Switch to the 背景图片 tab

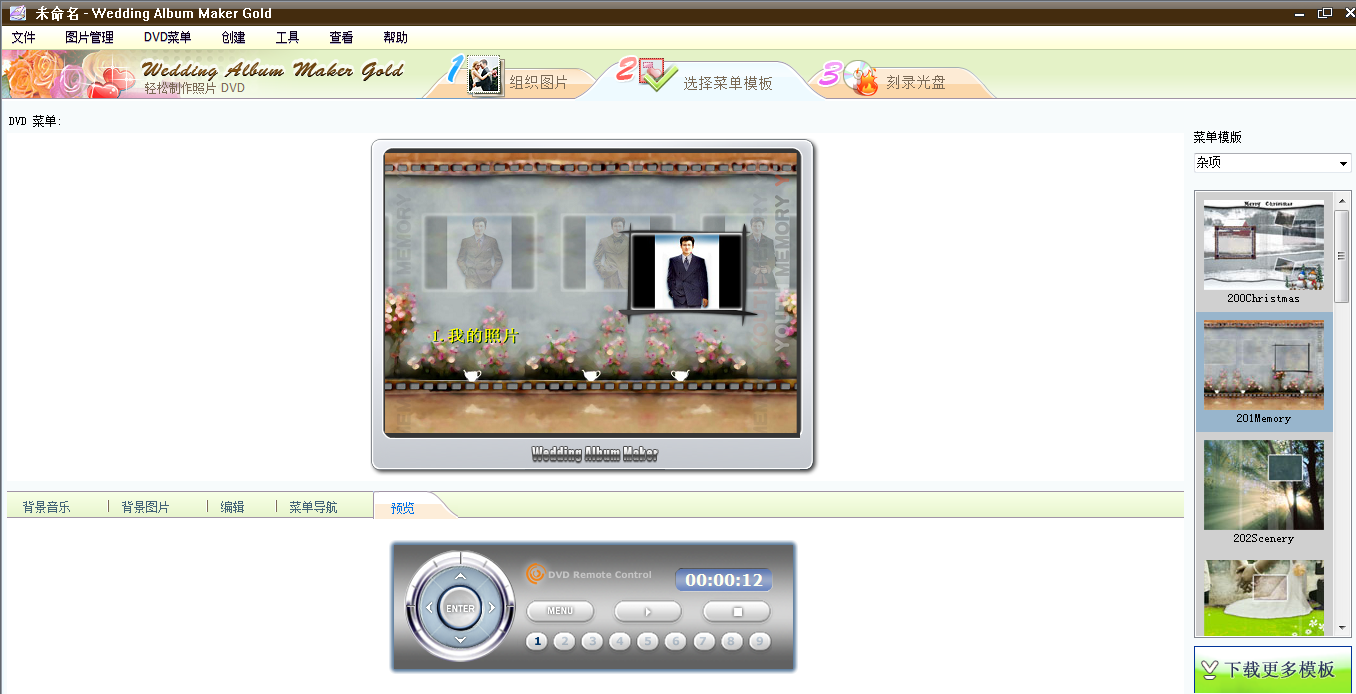pyautogui.click(x=145, y=507)
